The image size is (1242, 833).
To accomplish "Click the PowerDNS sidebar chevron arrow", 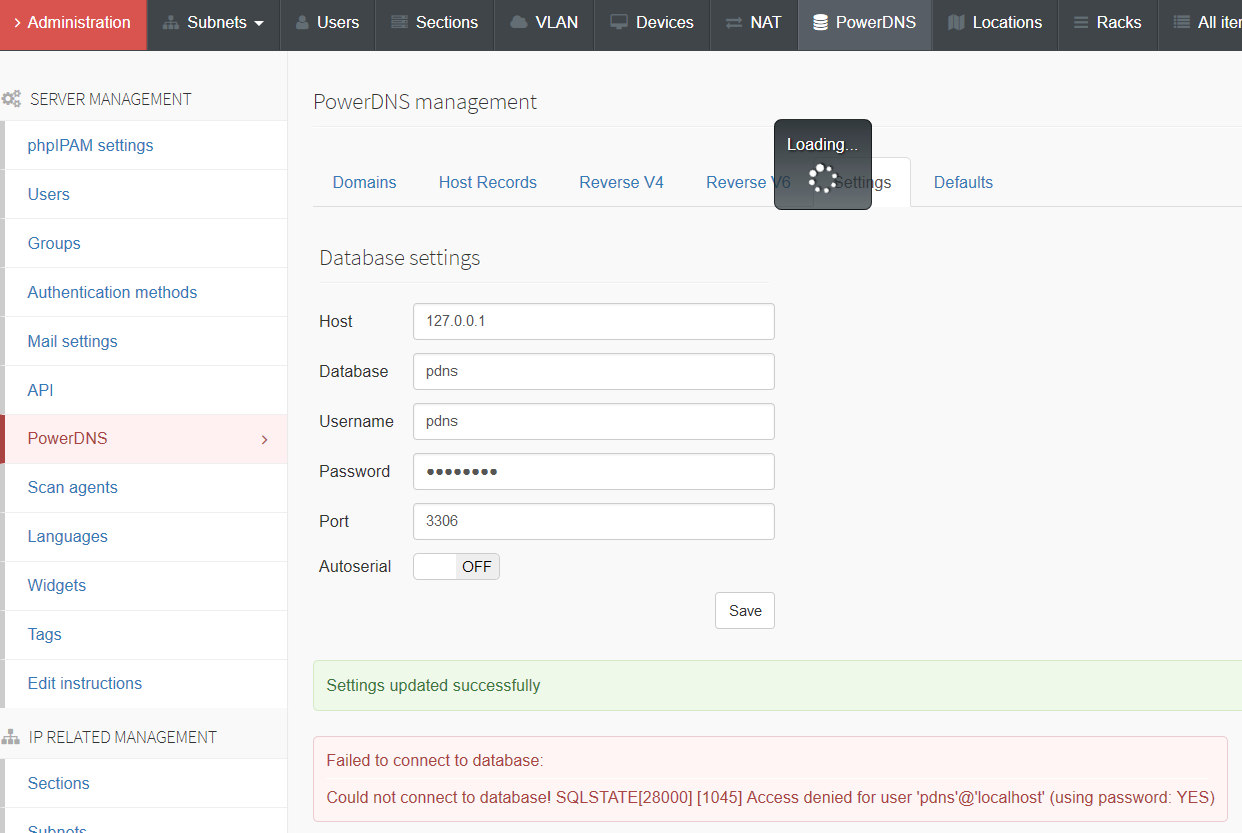I will pos(264,440).
